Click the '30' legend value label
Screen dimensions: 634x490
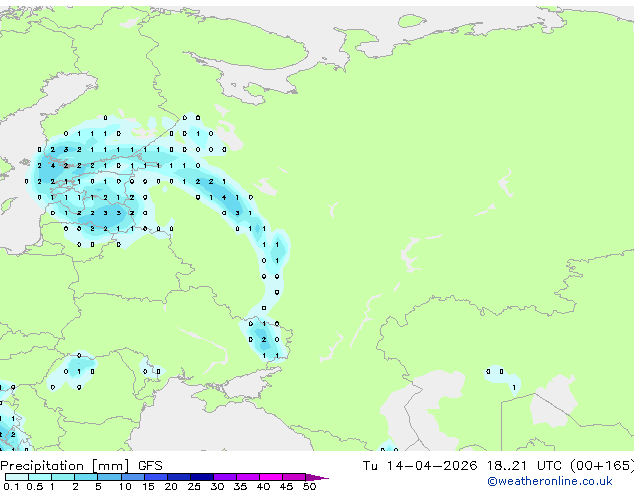217,486
